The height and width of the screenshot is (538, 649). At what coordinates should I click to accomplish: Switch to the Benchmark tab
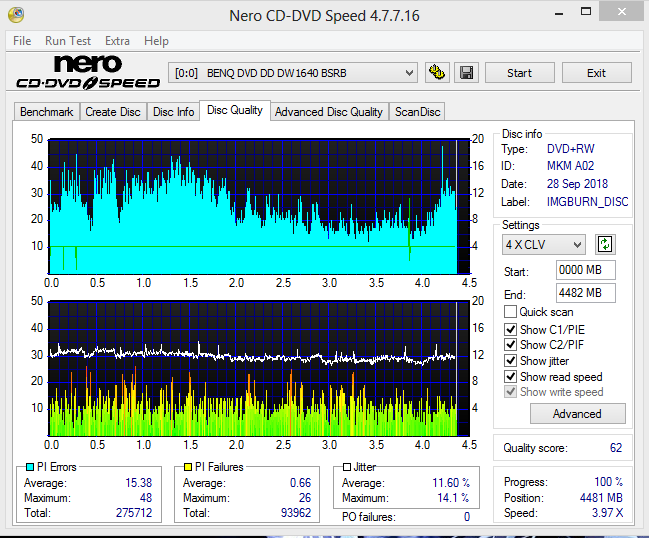click(47, 112)
